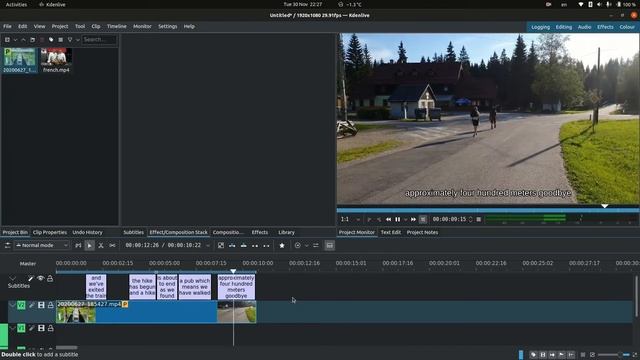Screen dimensions: 640x360
Task: Open the preview render dropdown arrow
Action: [x=306, y=245]
